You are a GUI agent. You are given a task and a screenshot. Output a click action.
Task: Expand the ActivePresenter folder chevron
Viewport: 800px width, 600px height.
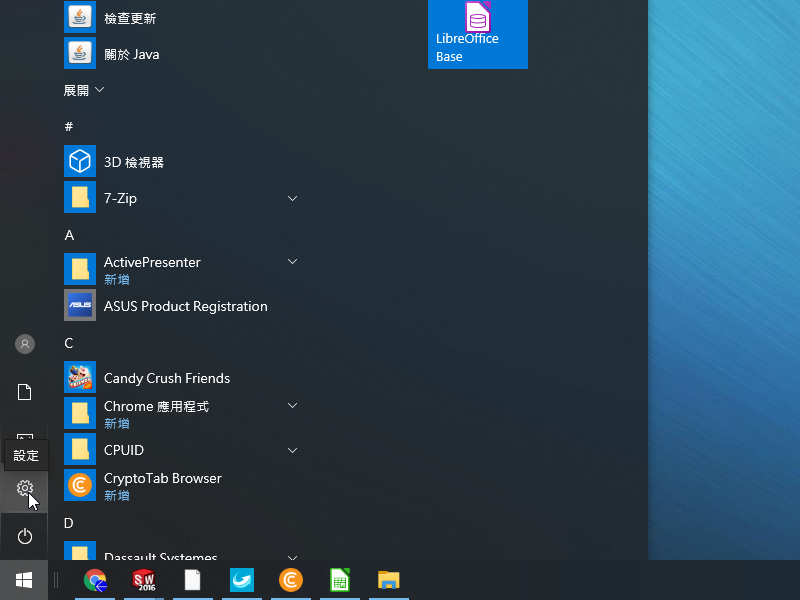click(x=292, y=262)
